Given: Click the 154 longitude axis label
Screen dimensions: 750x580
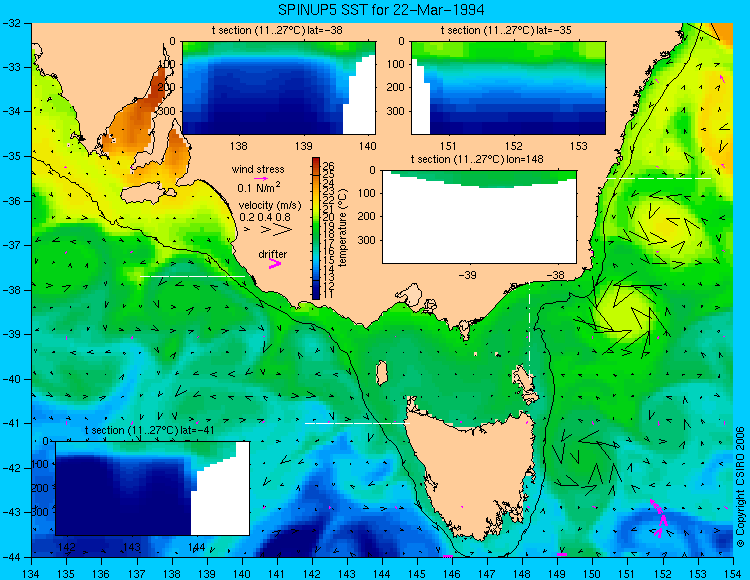Looking at the screenshot, I should (733, 574).
